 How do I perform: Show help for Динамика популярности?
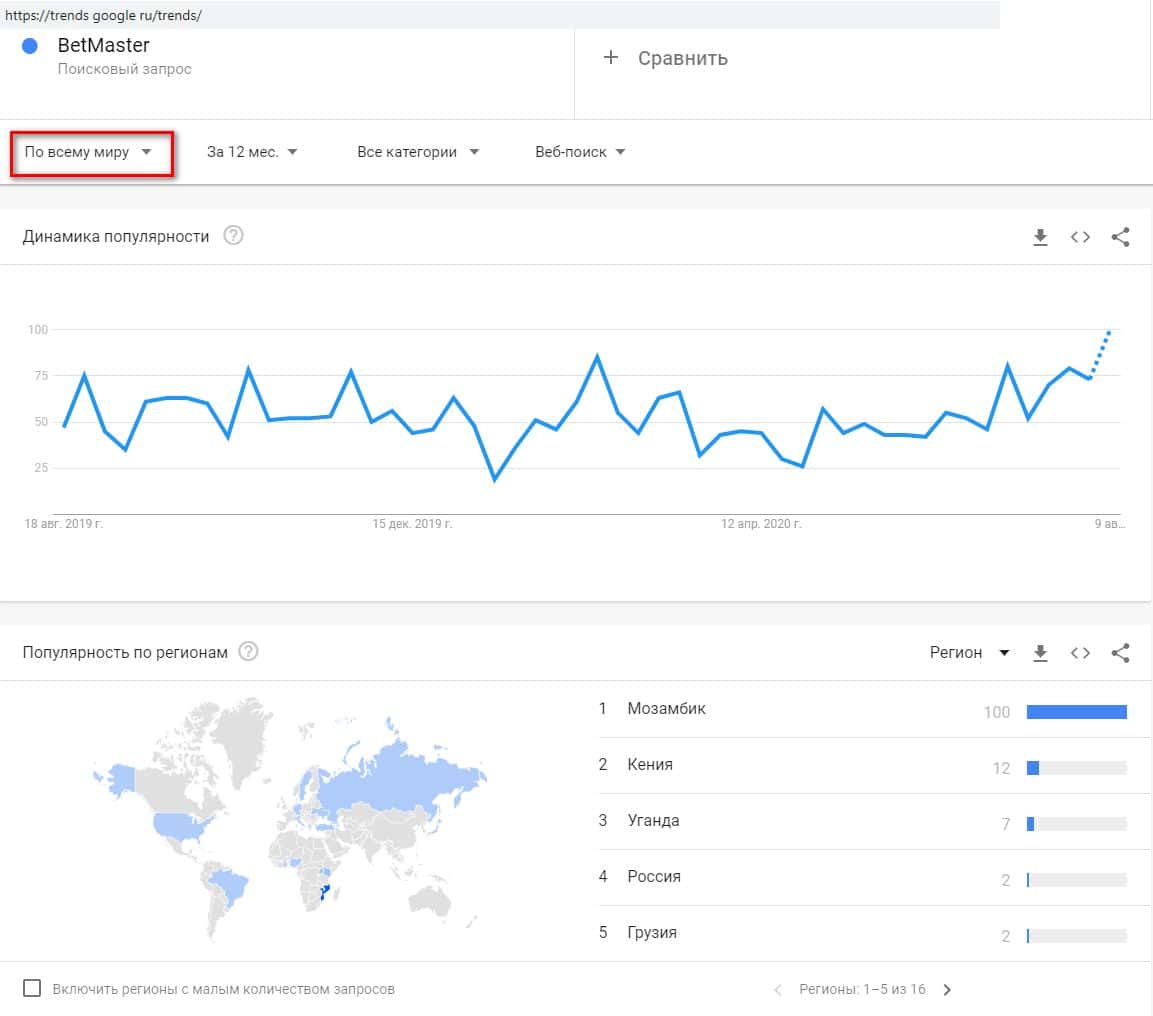tap(233, 236)
